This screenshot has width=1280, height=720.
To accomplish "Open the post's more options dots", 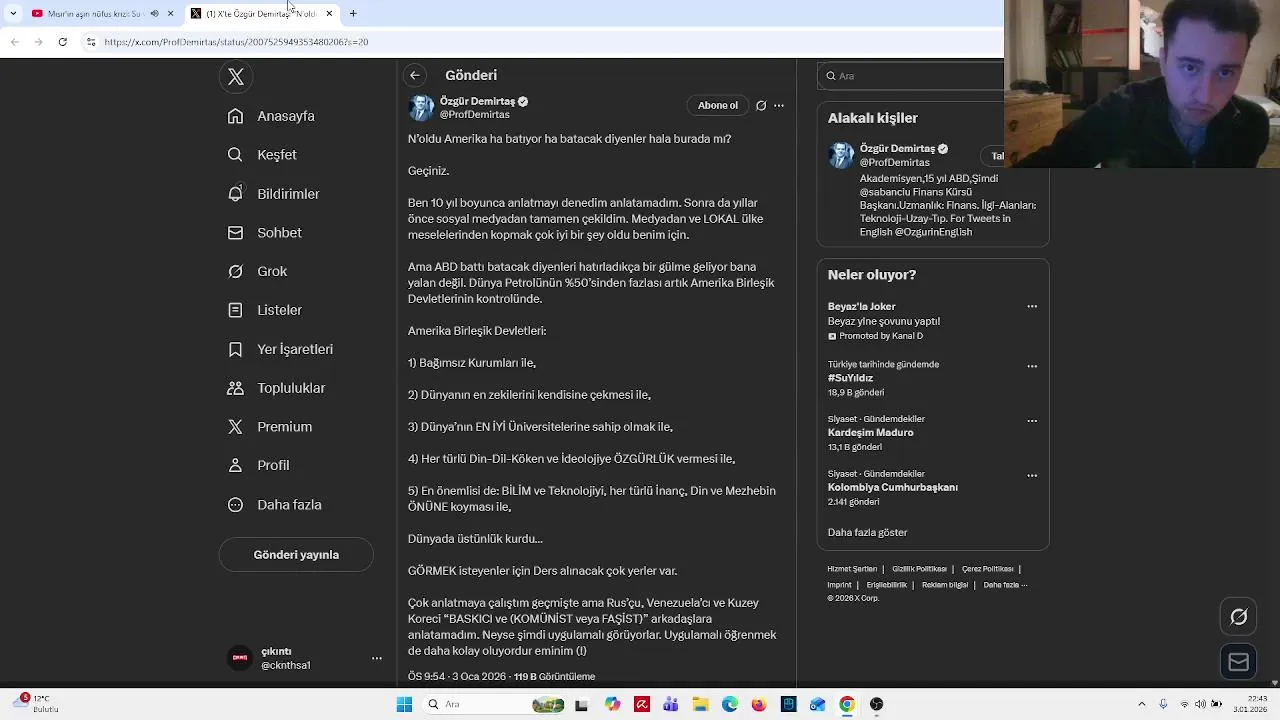I will [x=779, y=105].
